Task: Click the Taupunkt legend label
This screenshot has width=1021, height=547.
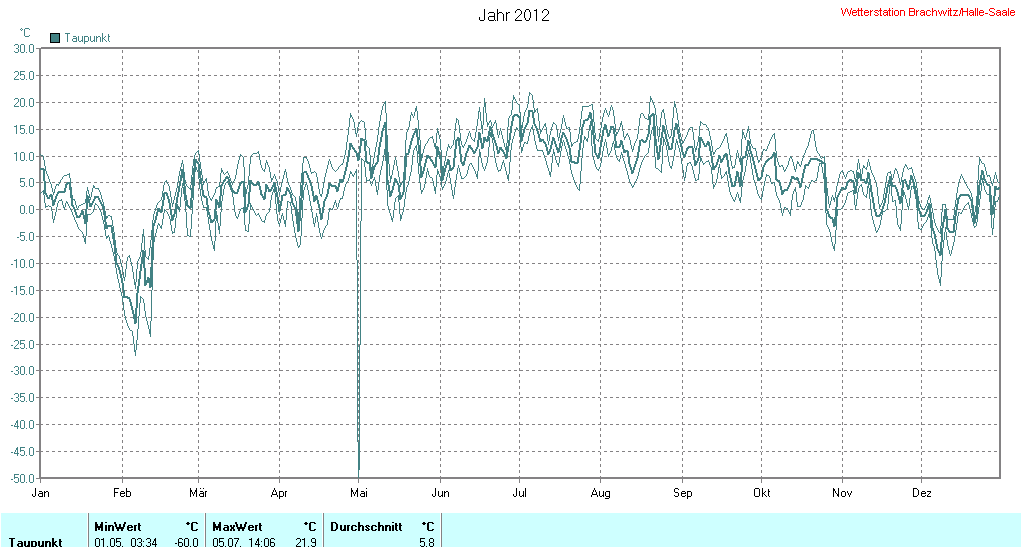Action: 87,38
